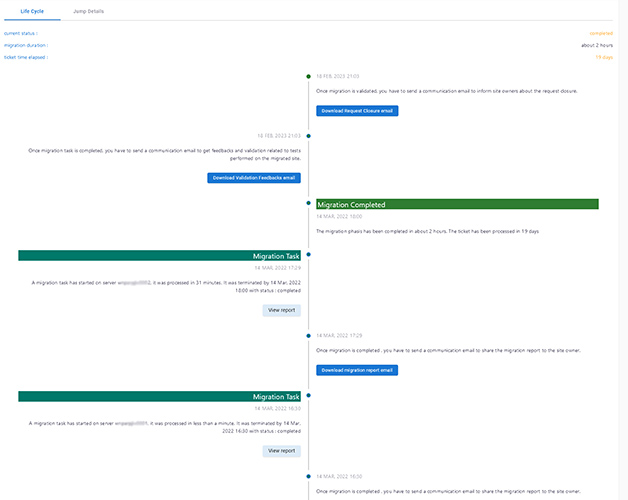Select timeline dot beside request closure step
628x500 pixels.
click(309, 76)
